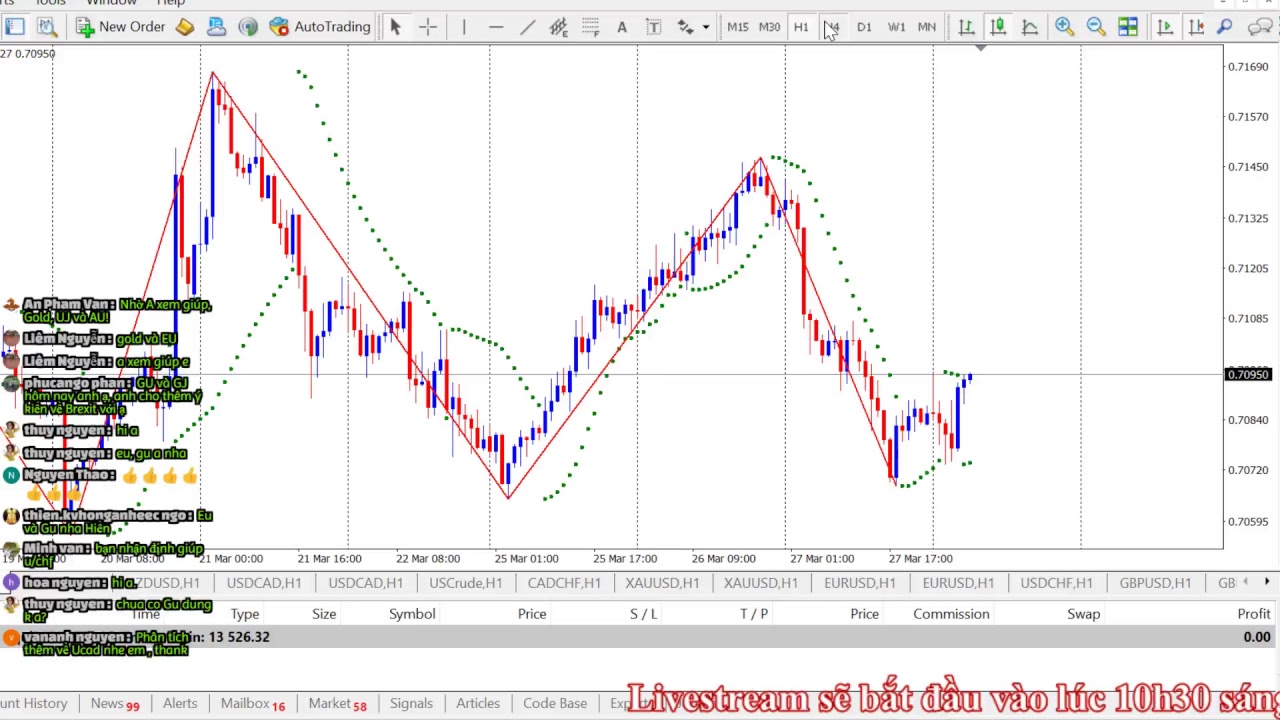Select the Fibonacci Retracement tool
1280x720 pixels.
pyautogui.click(x=591, y=27)
